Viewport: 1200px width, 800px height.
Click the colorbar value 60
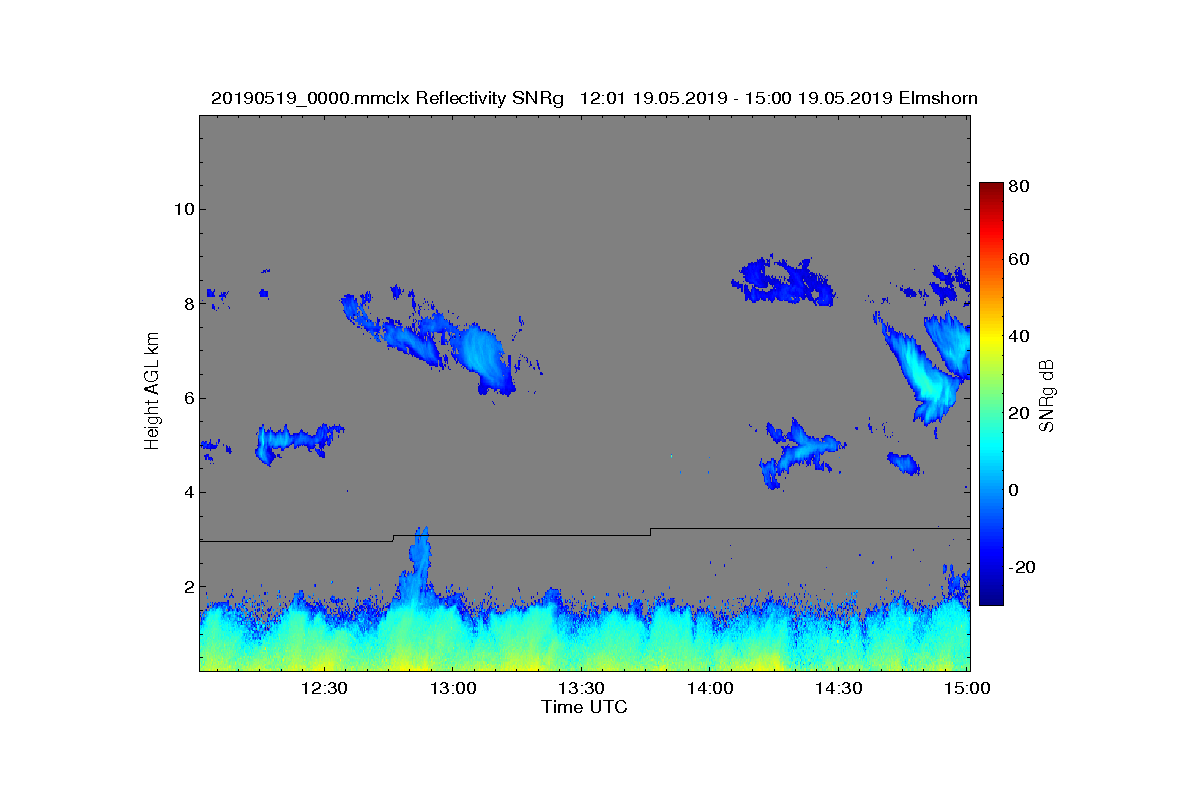1019,260
